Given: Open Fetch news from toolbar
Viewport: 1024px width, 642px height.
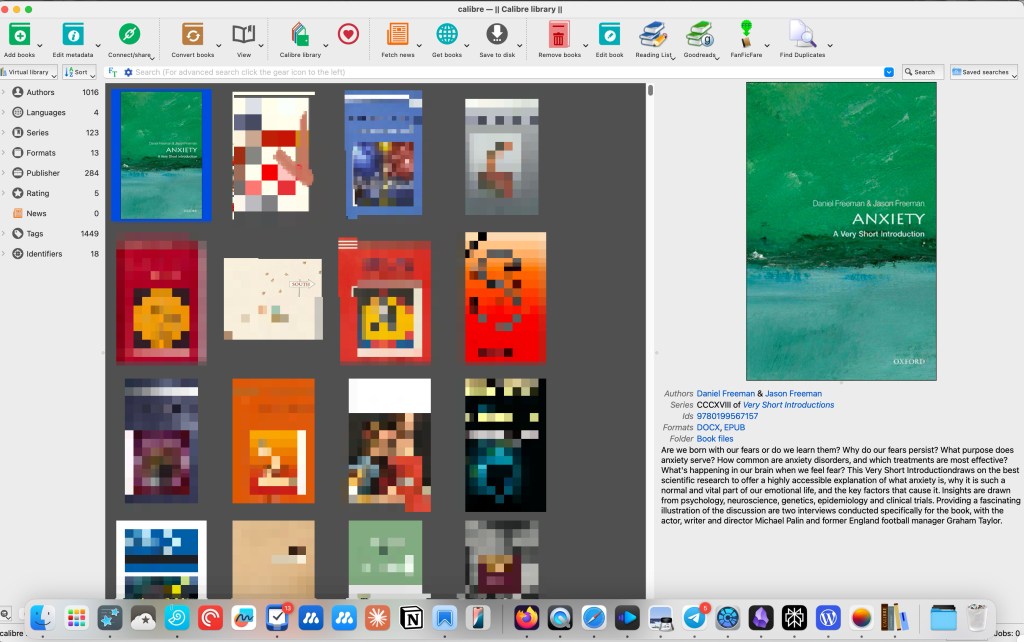Looking at the screenshot, I should click(x=398, y=35).
